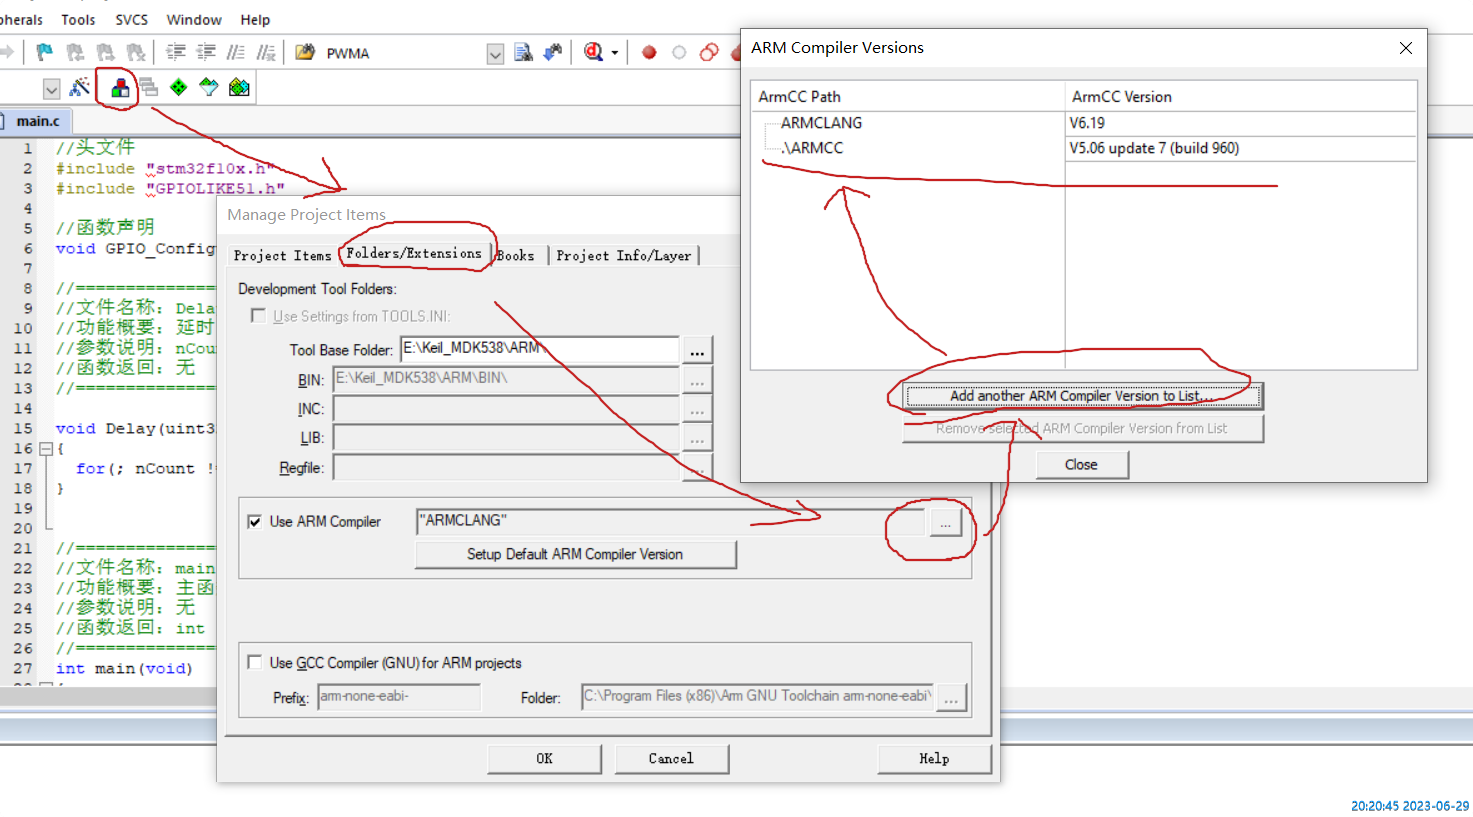1473x817 pixels.
Task: Open Find in Files folder icon
Action: 305,52
